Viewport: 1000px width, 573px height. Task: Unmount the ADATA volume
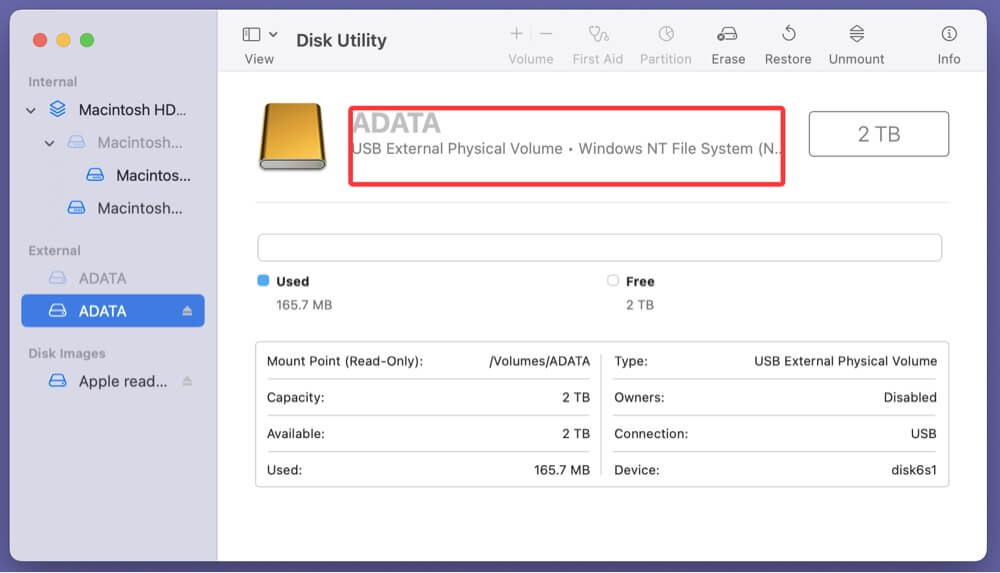pos(856,45)
